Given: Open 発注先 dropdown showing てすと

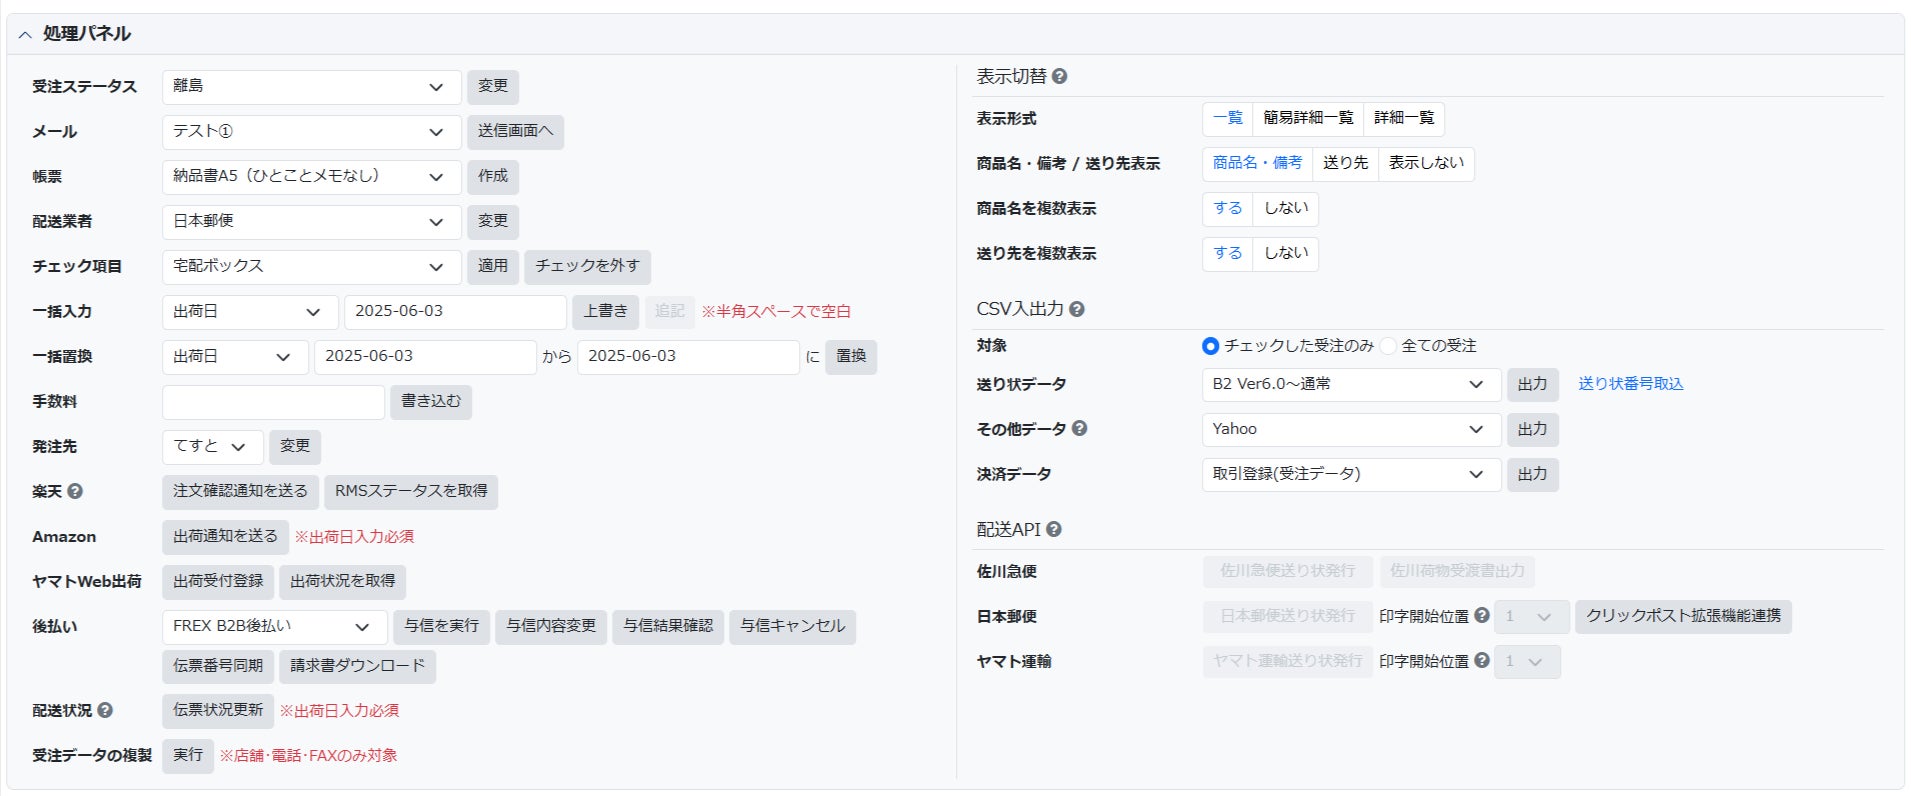Looking at the screenshot, I should click(213, 447).
